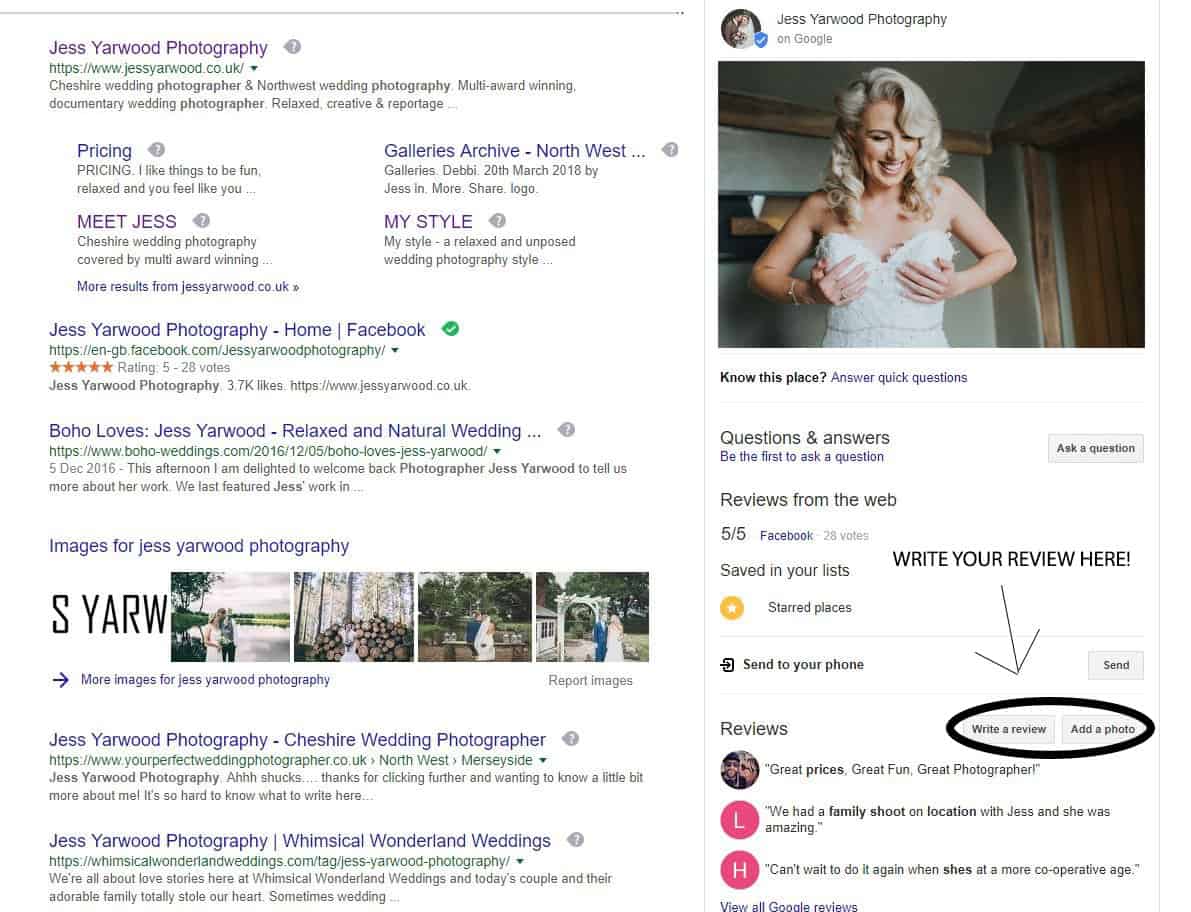Open the log pile wedding image thumbnail
The image size is (1191, 912).
click(x=353, y=617)
